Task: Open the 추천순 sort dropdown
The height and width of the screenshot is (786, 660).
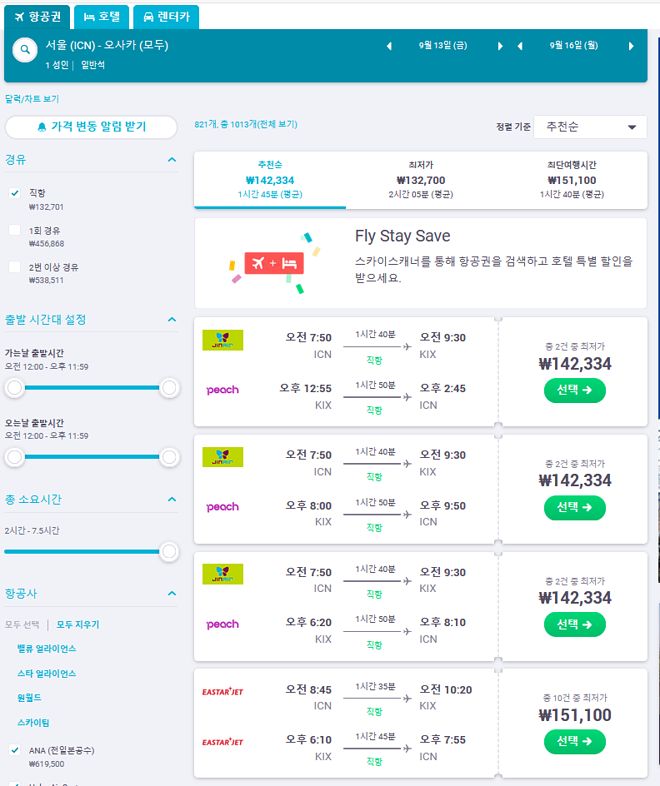Action: 589,127
